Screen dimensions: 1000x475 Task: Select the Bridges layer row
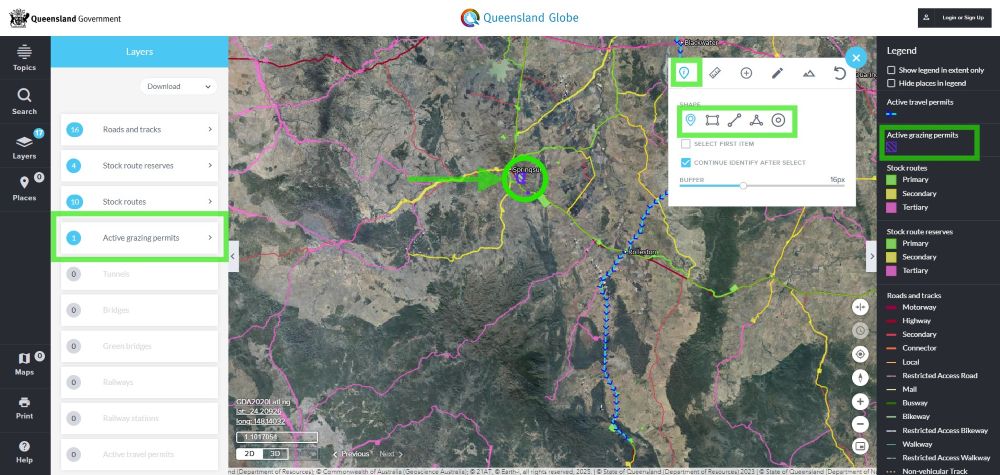click(139, 310)
